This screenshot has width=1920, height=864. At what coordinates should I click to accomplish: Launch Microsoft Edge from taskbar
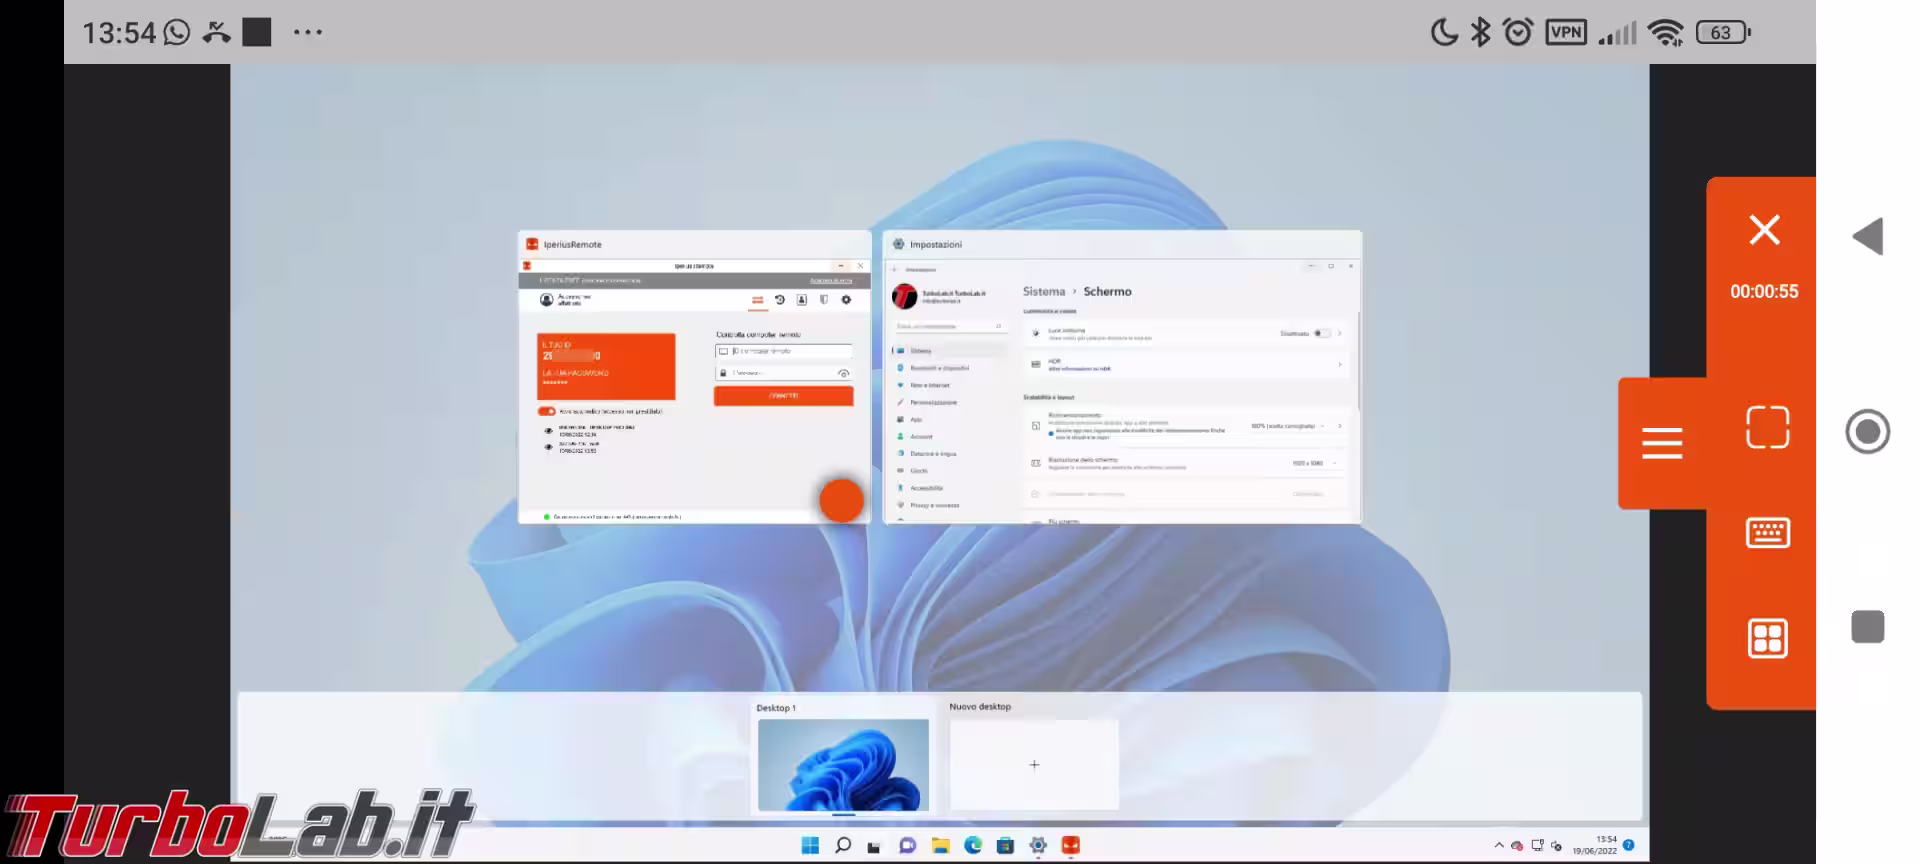tap(973, 846)
